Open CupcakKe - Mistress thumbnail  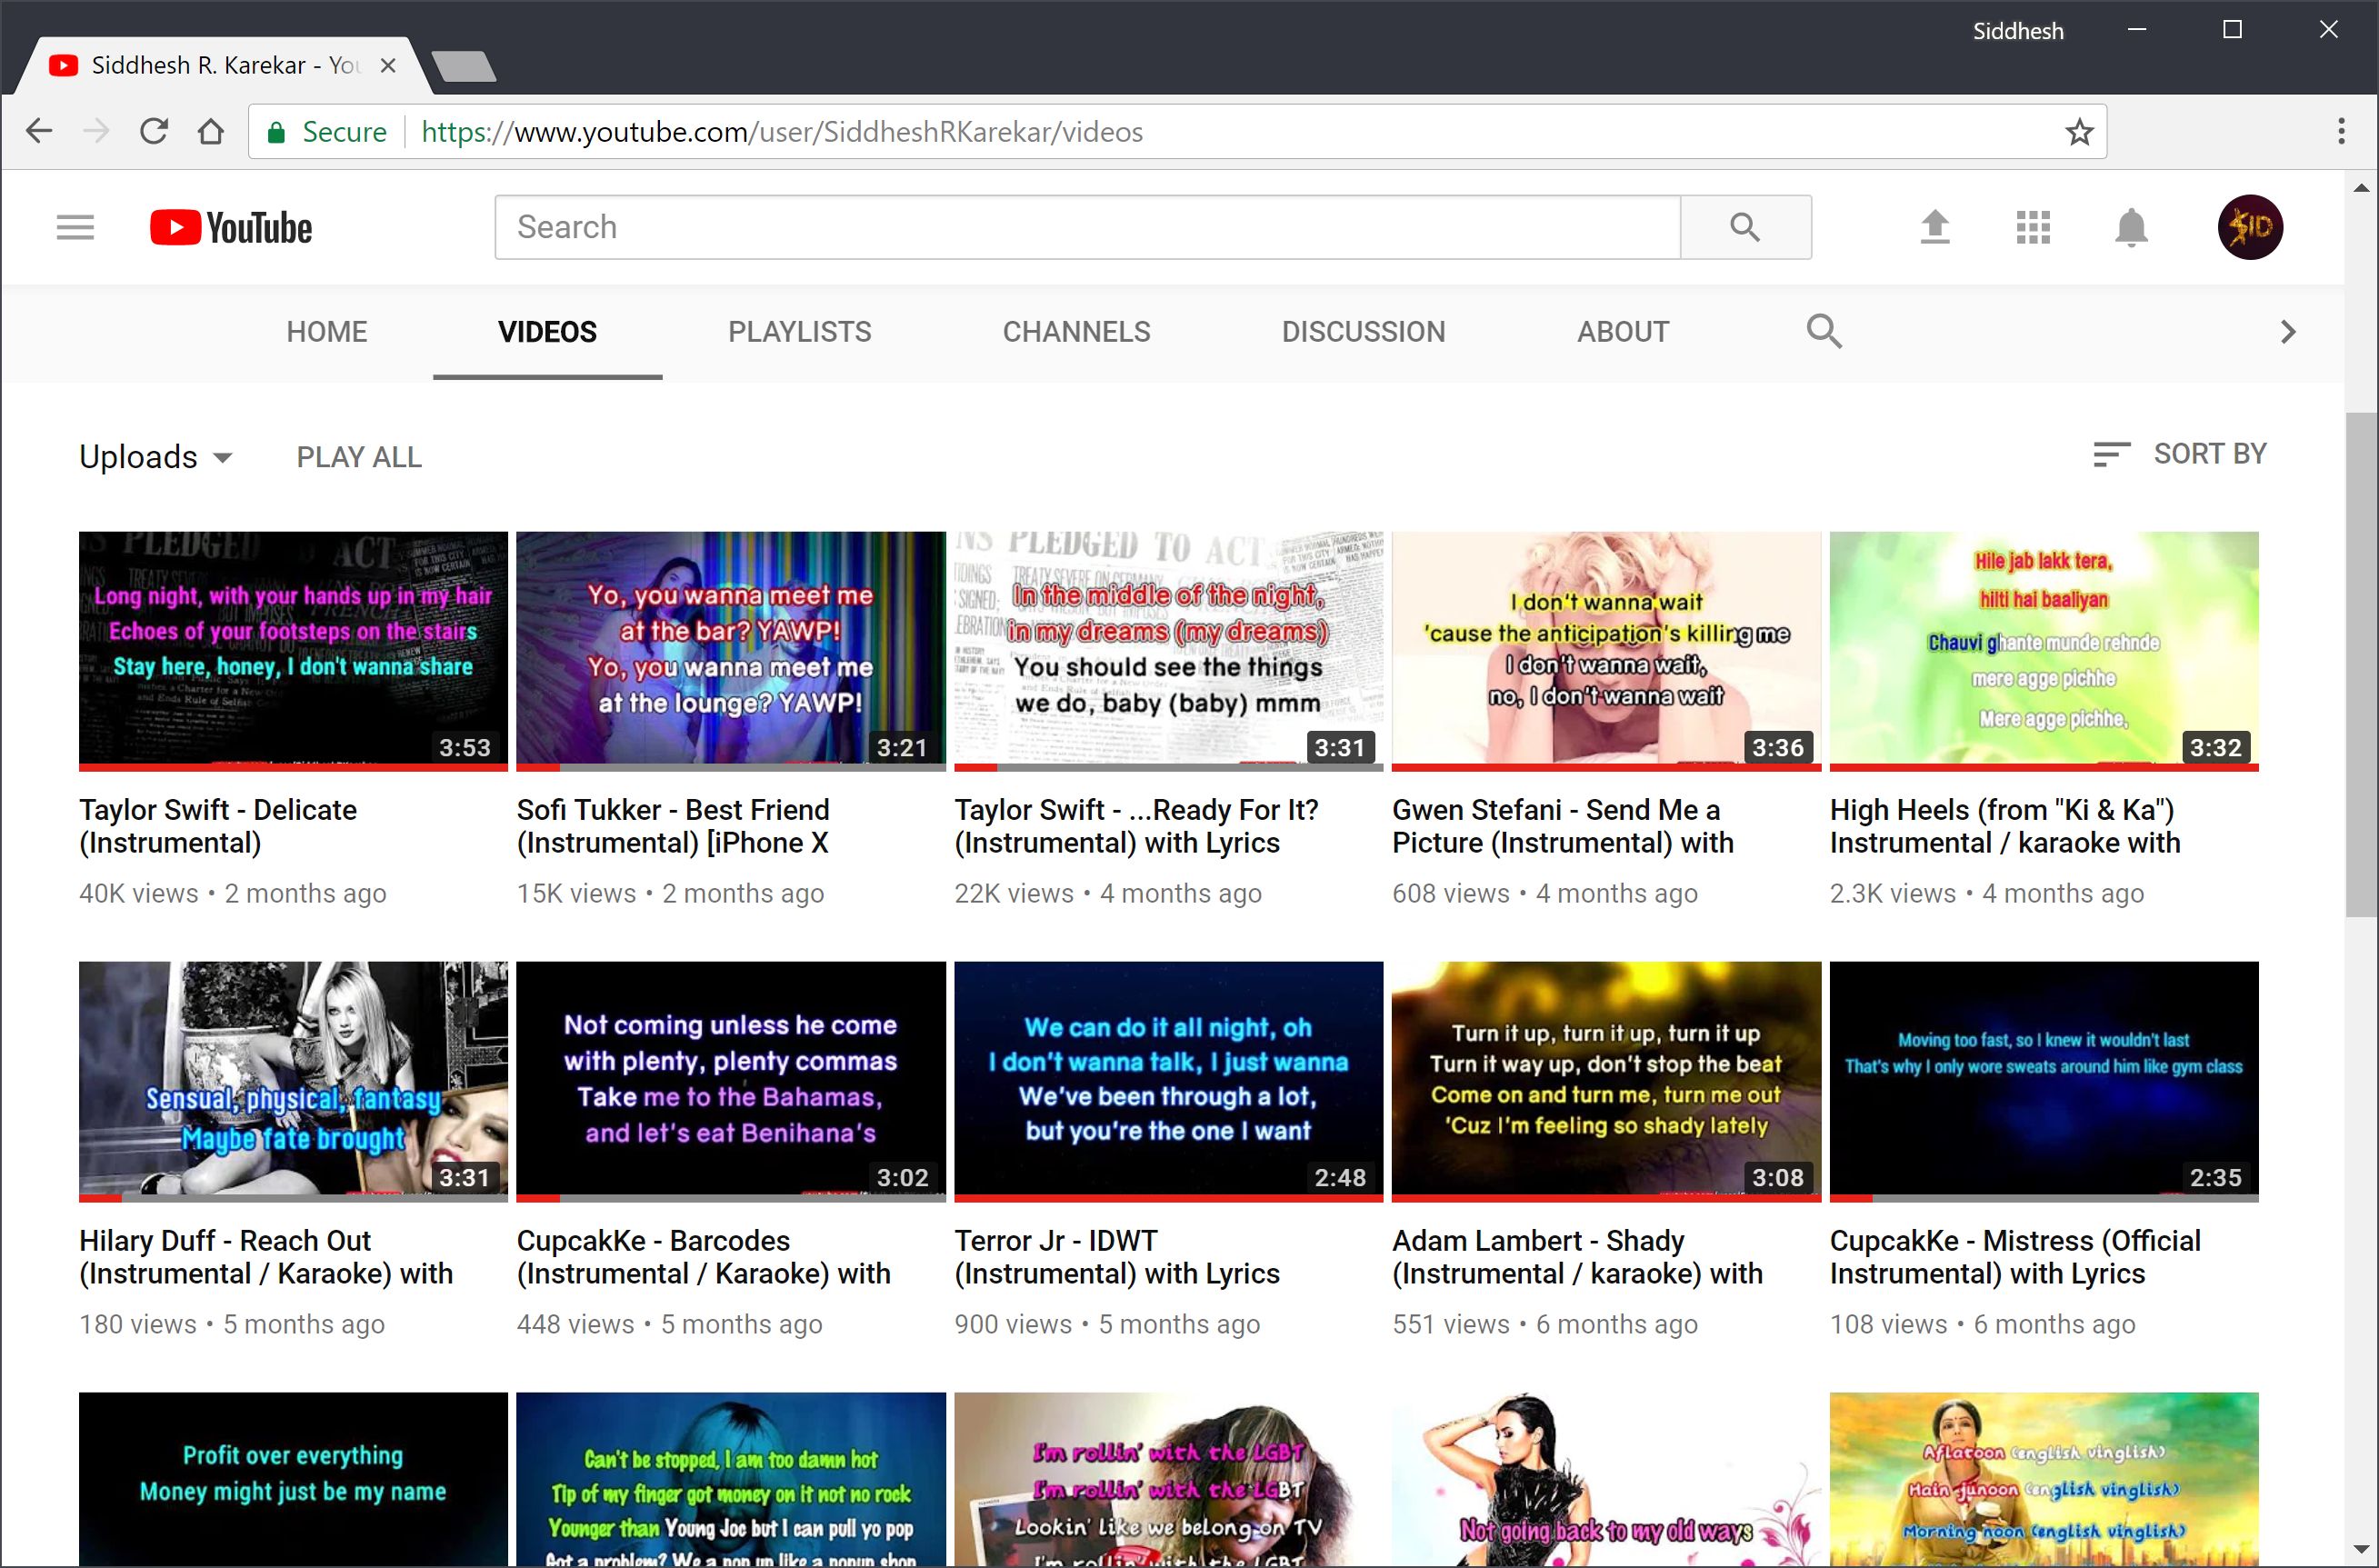(x=2044, y=1081)
